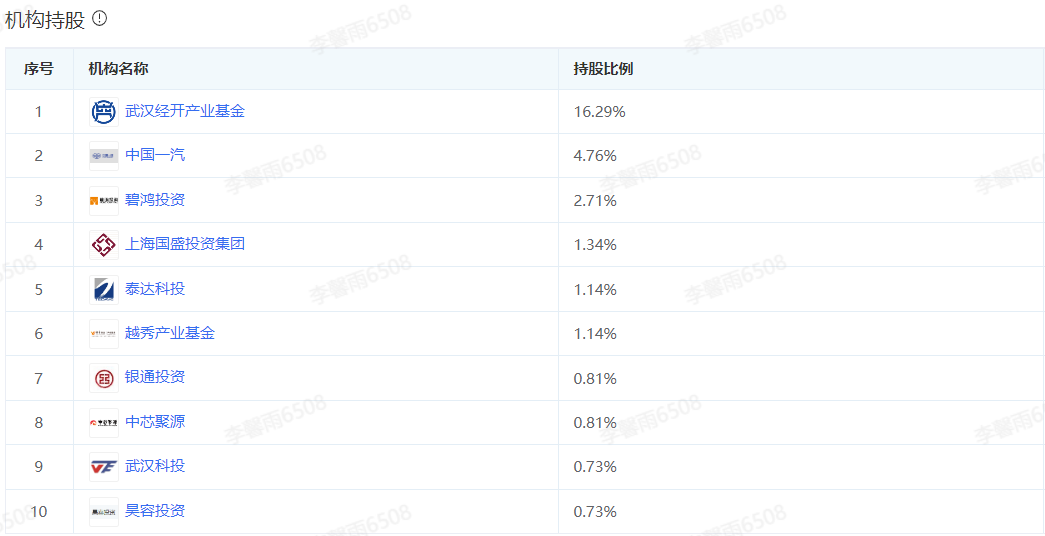This screenshot has width=1045, height=536.
Task: Click the 碧鸿投资 logo icon
Action: click(x=104, y=201)
